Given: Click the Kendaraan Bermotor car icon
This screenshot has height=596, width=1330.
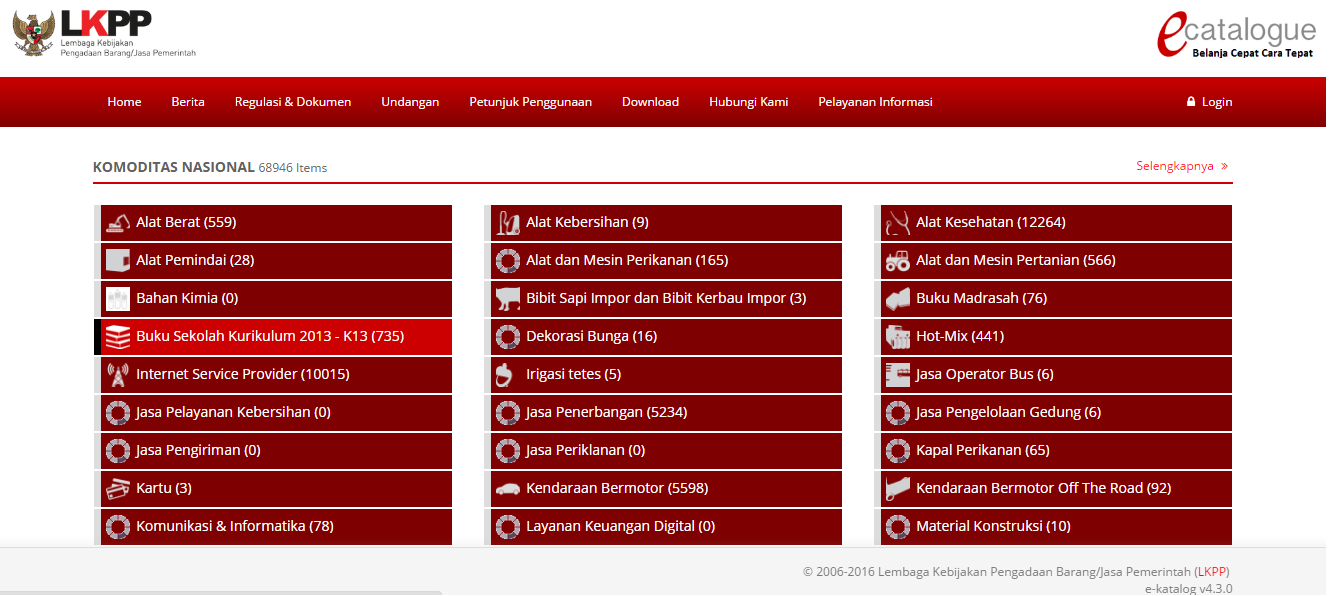Looking at the screenshot, I should pyautogui.click(x=508, y=489).
